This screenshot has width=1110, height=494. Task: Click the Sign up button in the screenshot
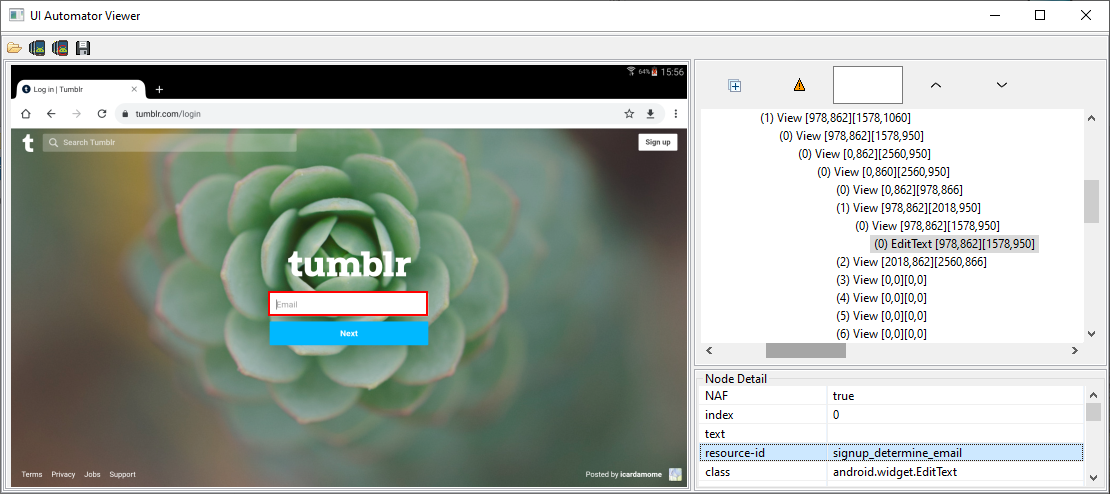(658, 142)
